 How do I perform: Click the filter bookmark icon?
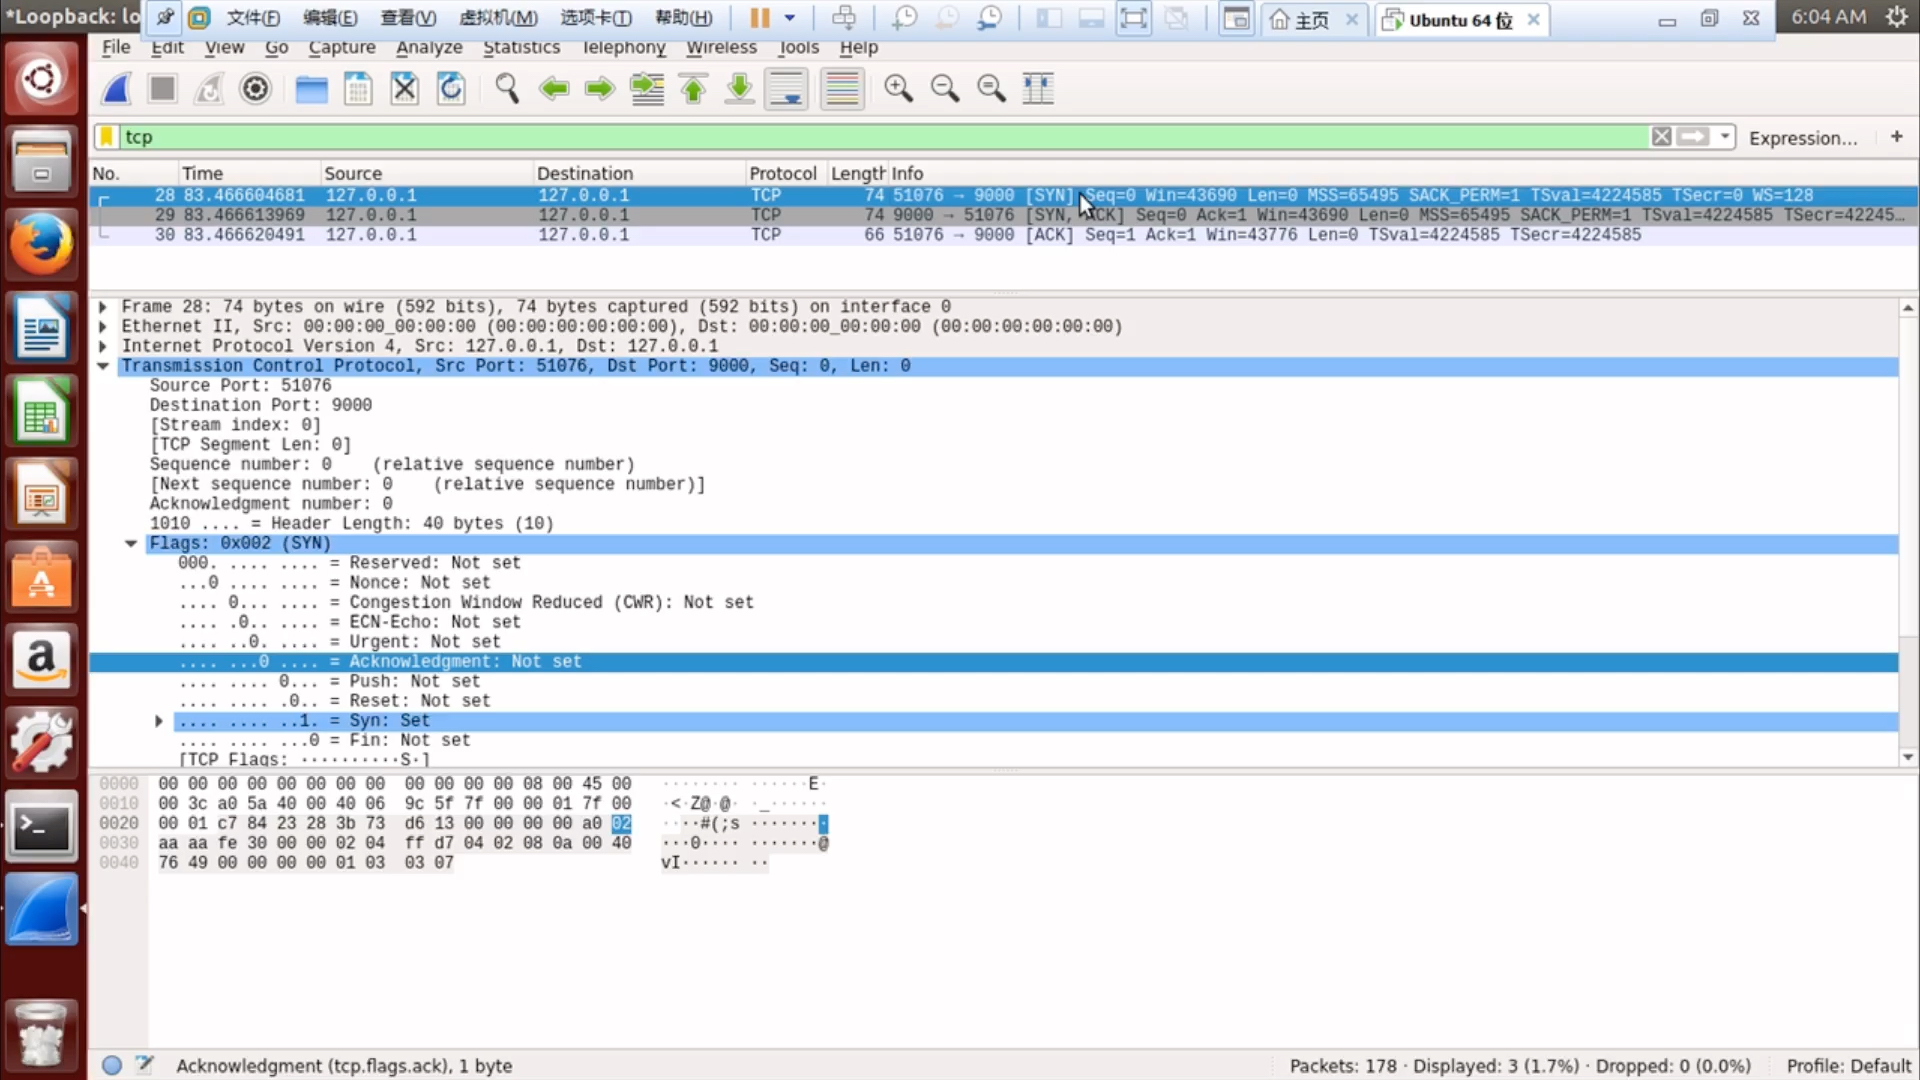point(106,137)
